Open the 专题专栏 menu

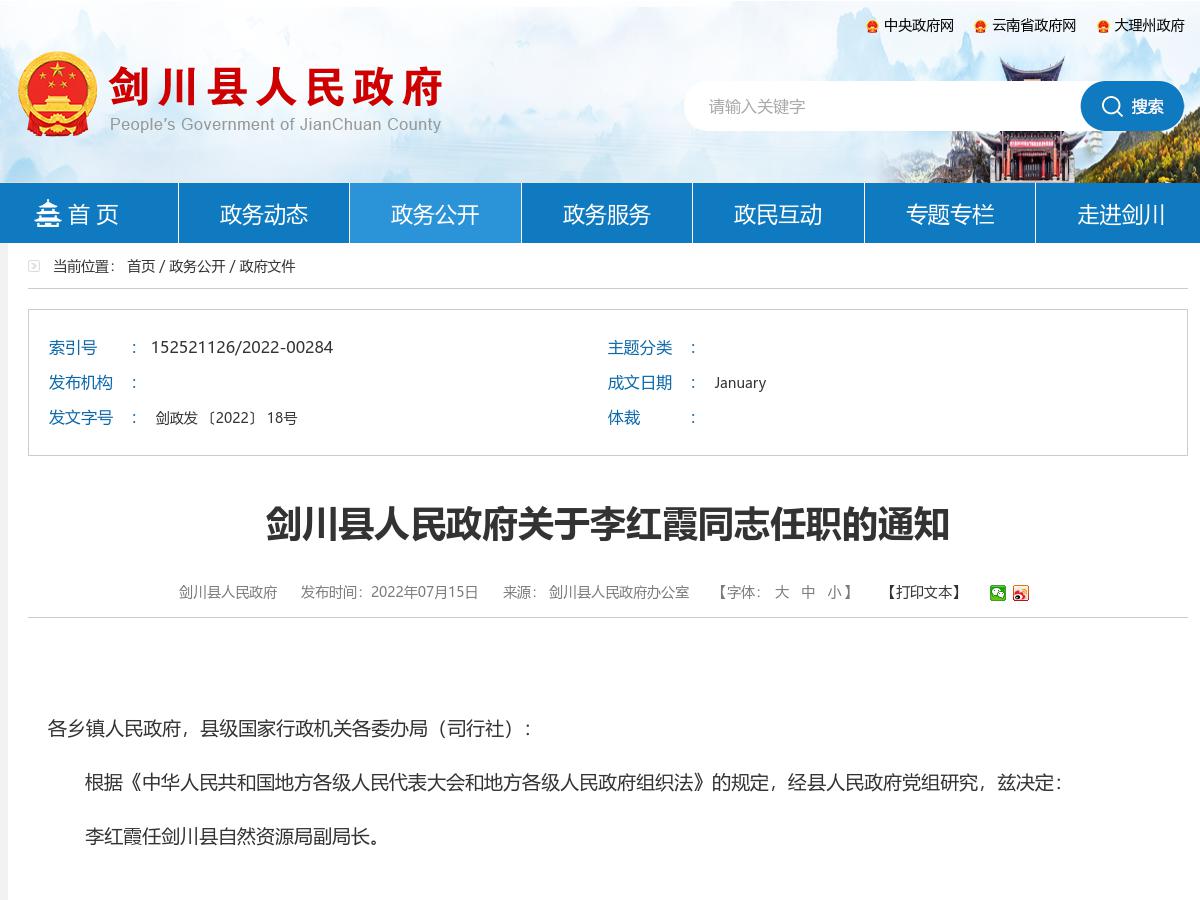[x=949, y=213]
